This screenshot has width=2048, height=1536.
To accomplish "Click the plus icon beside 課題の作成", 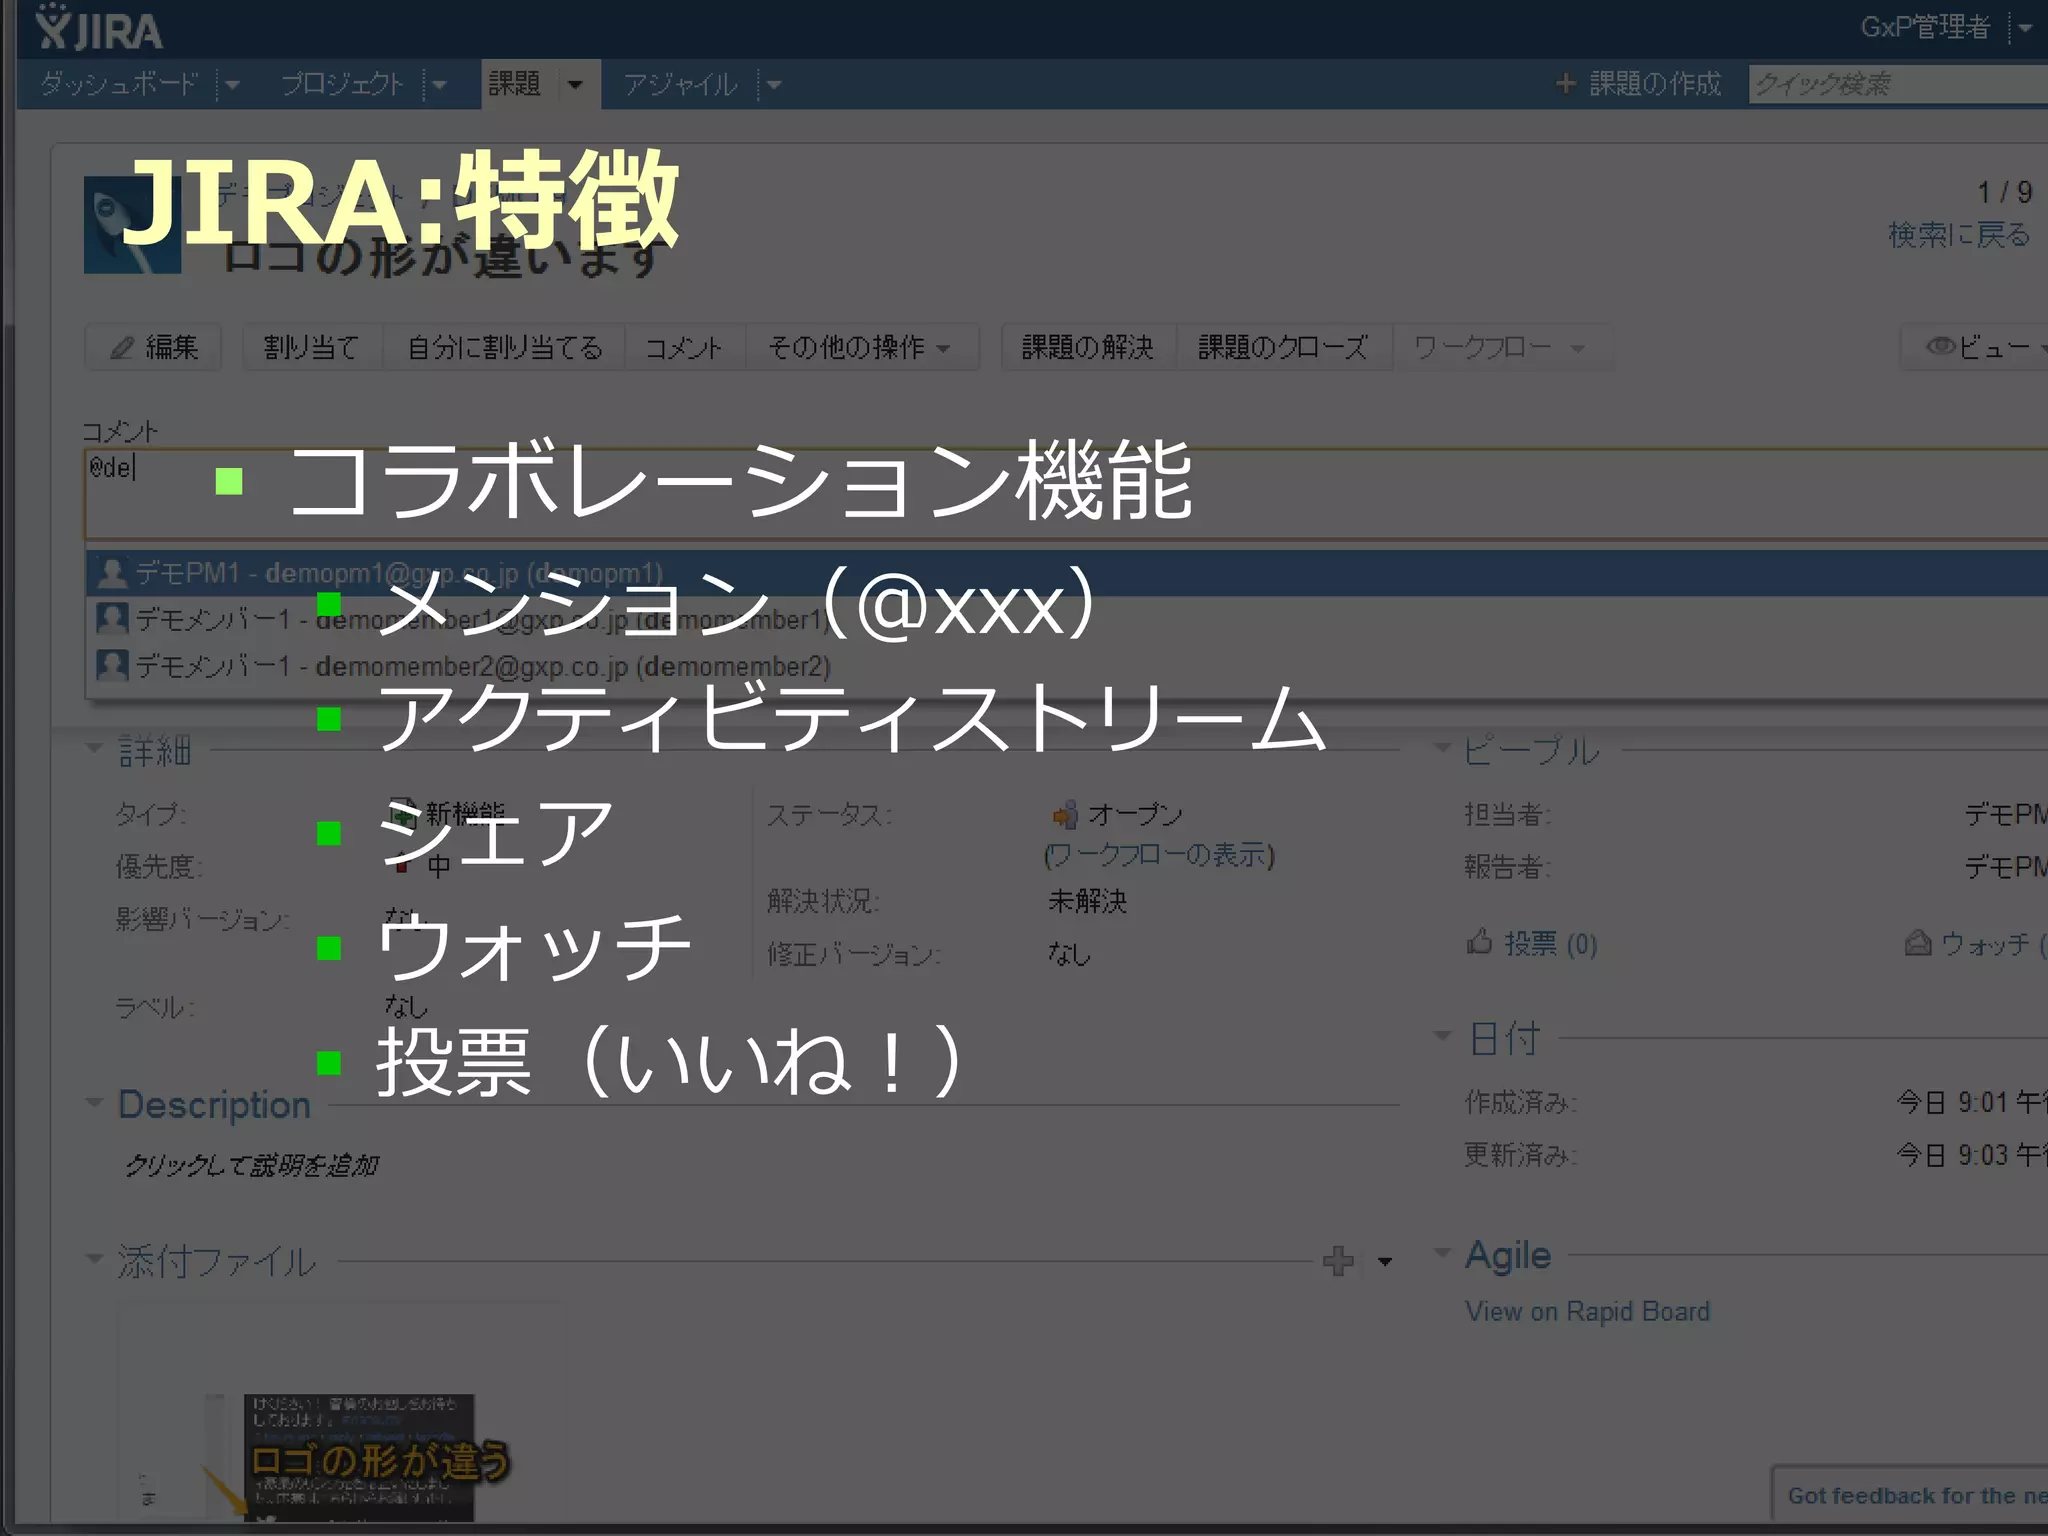I will 1566,84.
